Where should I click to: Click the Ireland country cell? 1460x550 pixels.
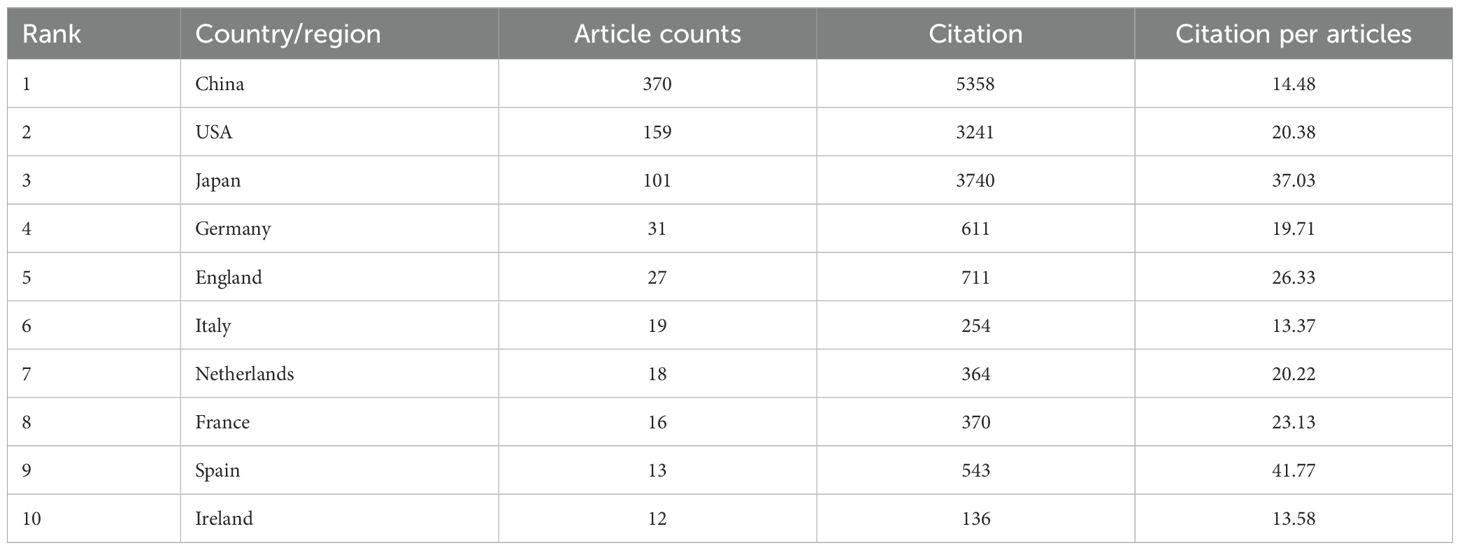[224, 519]
